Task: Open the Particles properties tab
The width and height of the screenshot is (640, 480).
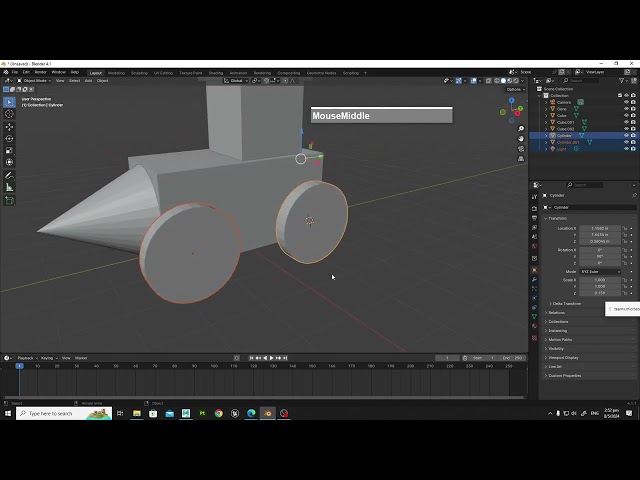Action: point(534,289)
